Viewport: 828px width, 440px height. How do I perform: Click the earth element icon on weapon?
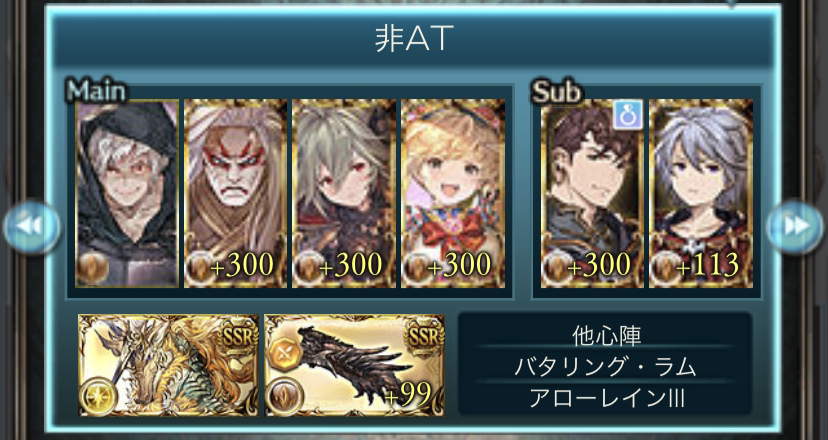click(x=284, y=396)
